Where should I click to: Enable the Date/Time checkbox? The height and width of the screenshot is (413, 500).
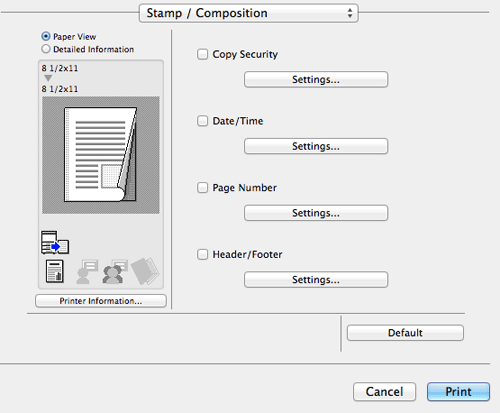tap(202, 121)
